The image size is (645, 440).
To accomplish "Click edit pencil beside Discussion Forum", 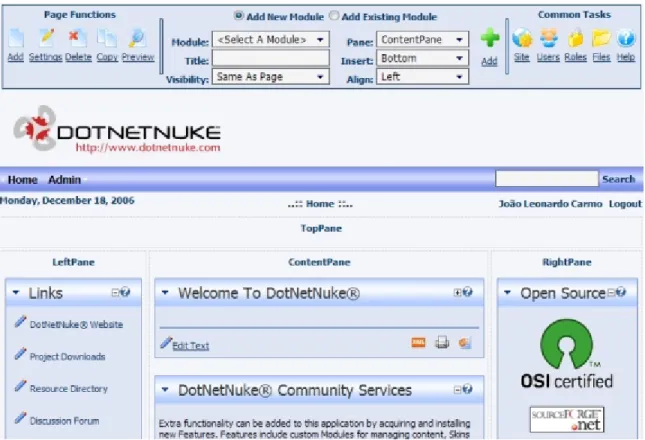I will (20, 418).
